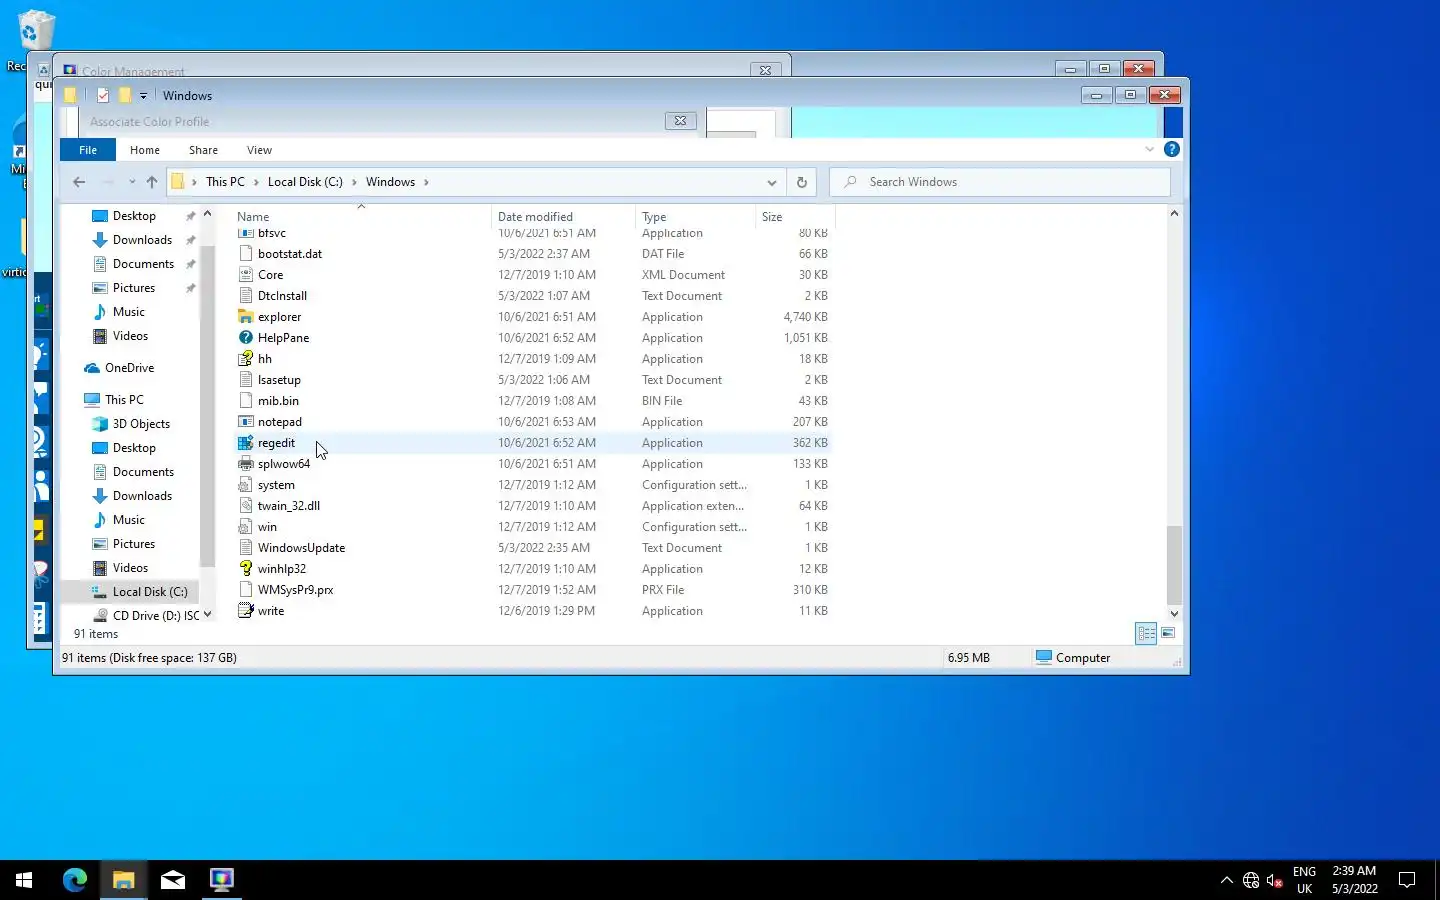The image size is (1440, 900).
Task: Open pinned Downloads quick access item
Action: [x=142, y=240]
